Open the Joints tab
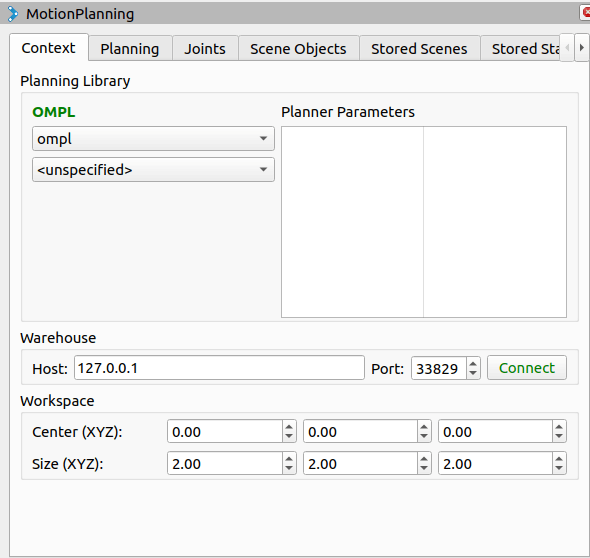590x558 pixels. click(205, 49)
